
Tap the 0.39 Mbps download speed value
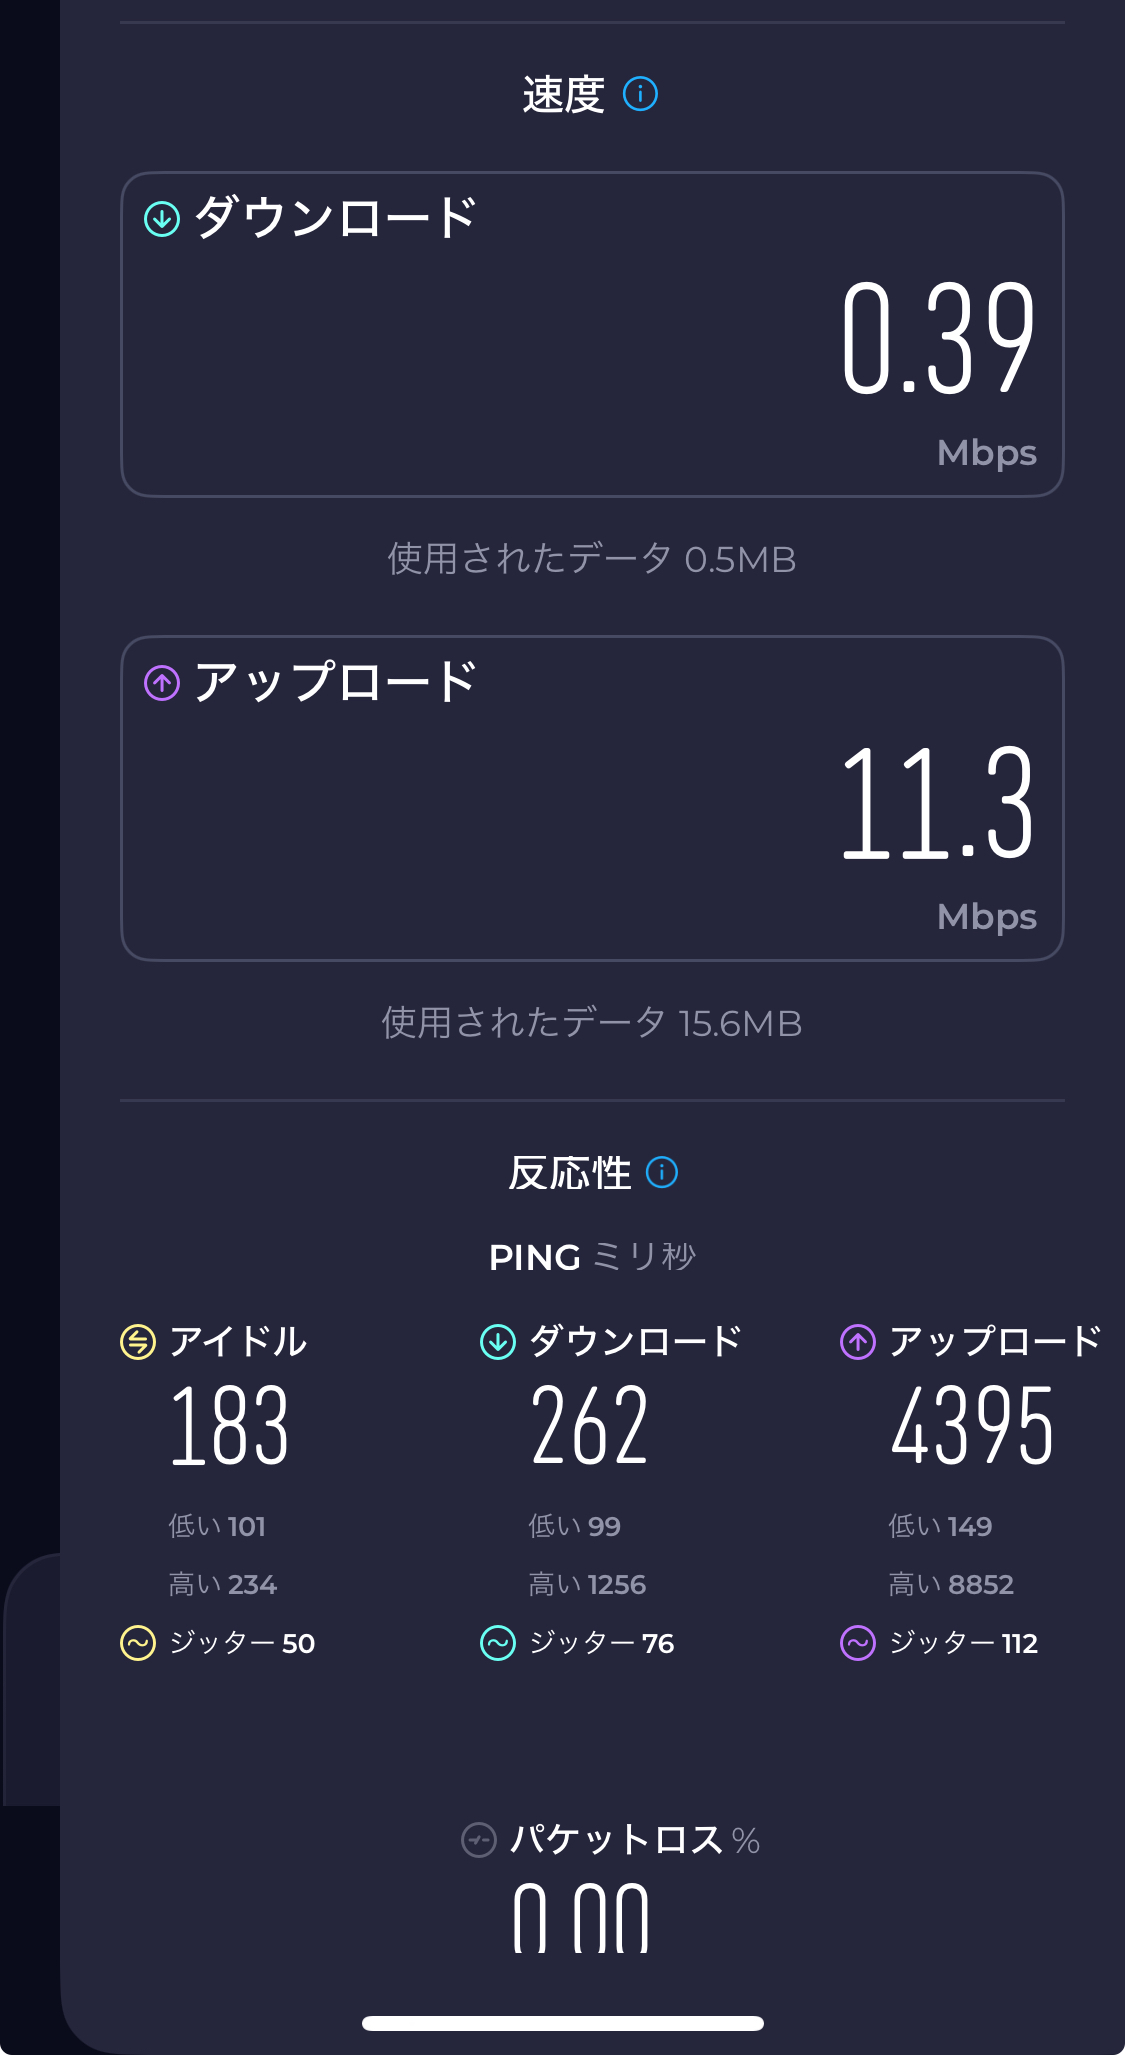pyautogui.click(x=938, y=340)
